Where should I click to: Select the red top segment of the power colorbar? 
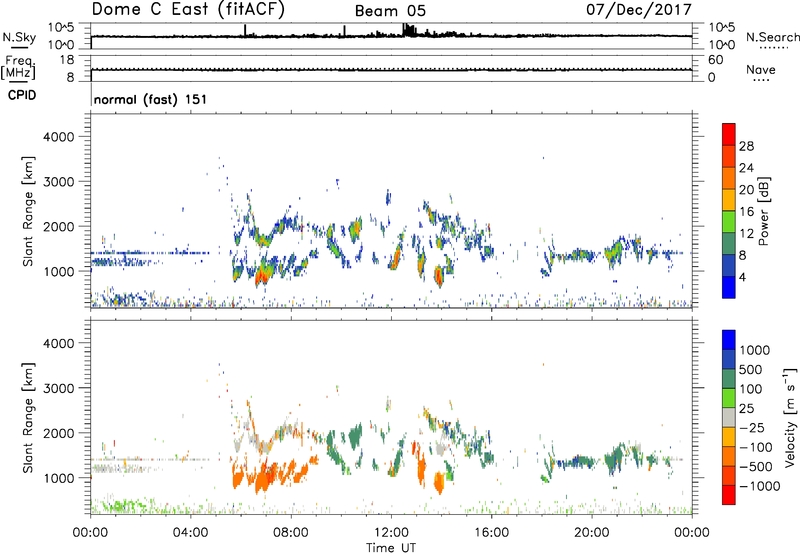point(729,134)
